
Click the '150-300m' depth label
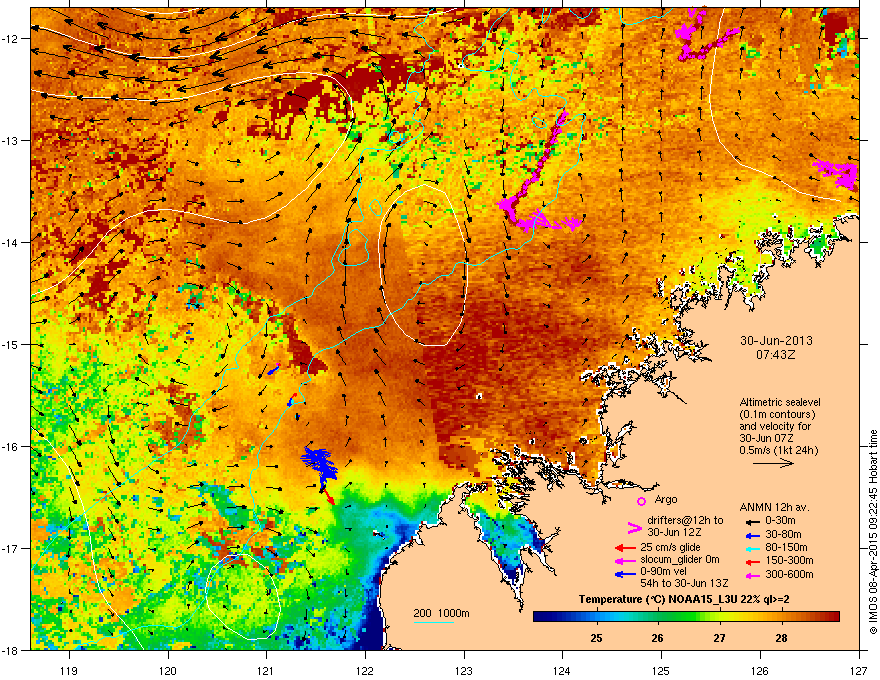[x=789, y=560]
